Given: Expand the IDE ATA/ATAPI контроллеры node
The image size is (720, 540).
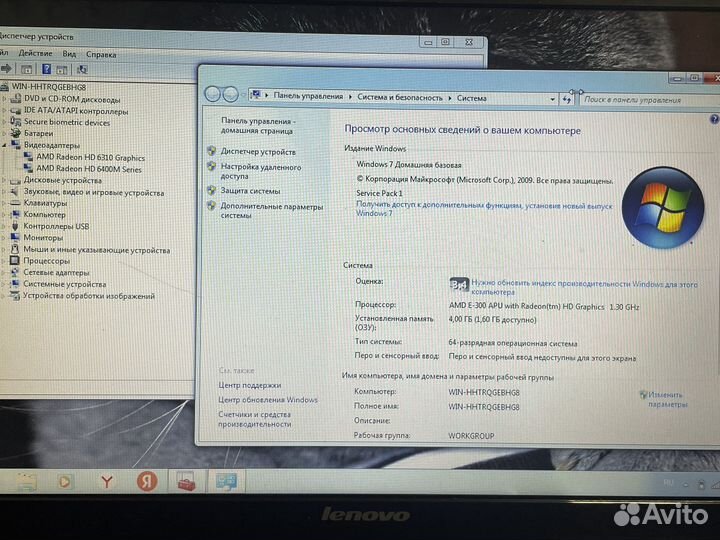Looking at the screenshot, I should click(4, 111).
